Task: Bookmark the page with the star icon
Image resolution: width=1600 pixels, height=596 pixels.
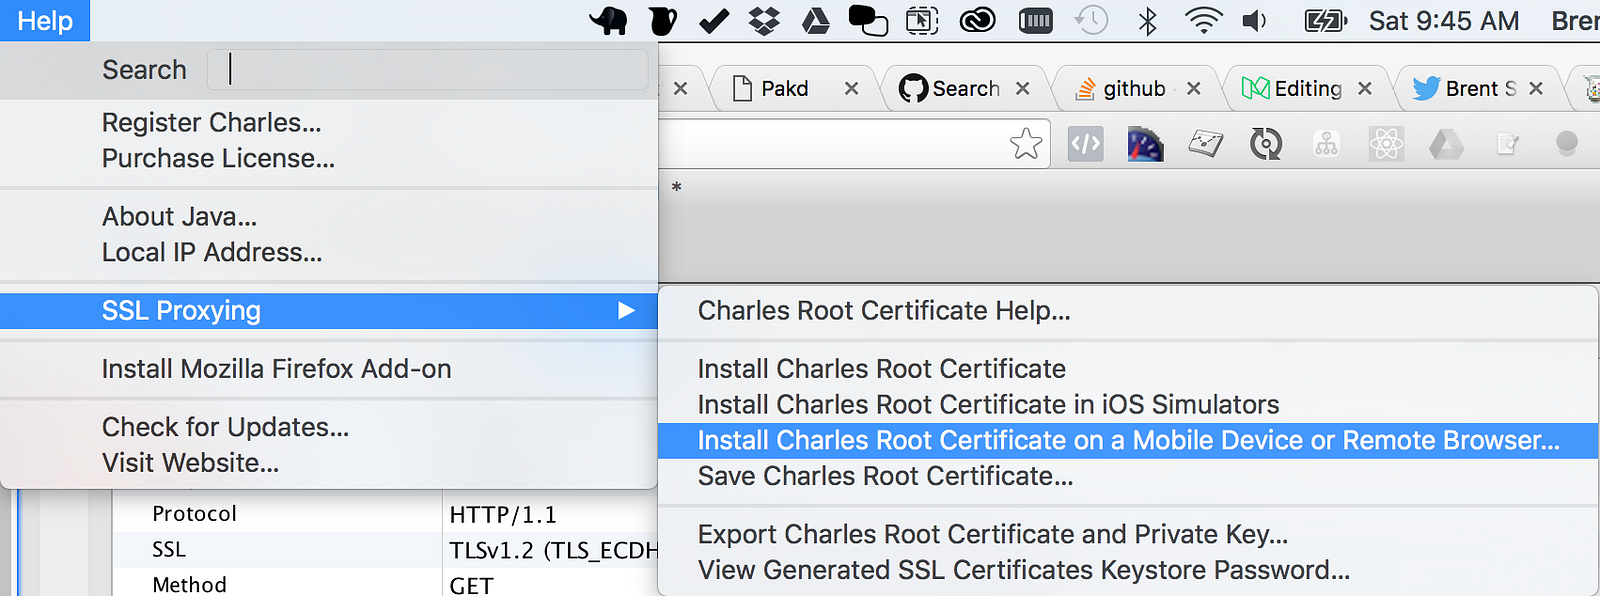Action: pyautogui.click(x=1026, y=144)
